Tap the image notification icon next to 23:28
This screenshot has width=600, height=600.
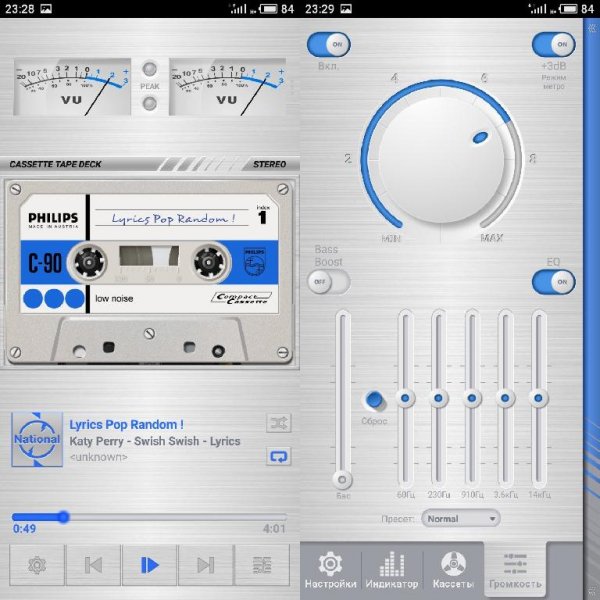[46, 9]
